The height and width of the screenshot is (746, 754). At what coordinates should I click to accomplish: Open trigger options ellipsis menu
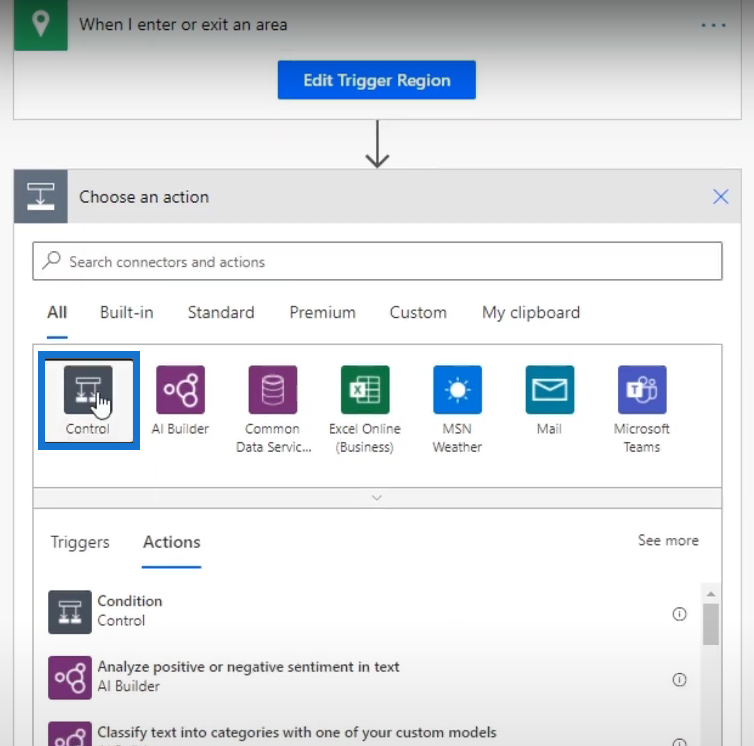click(x=714, y=25)
